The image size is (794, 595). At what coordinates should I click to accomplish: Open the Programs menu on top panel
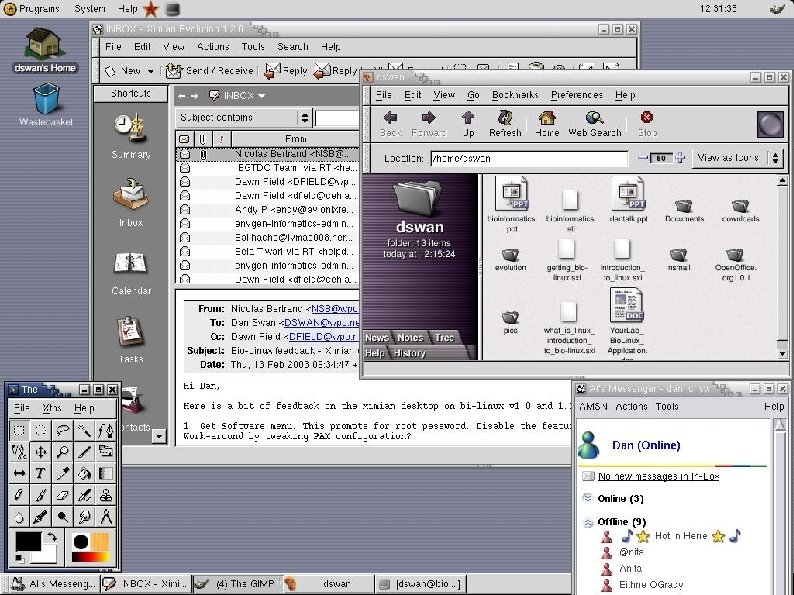pyautogui.click(x=33, y=9)
